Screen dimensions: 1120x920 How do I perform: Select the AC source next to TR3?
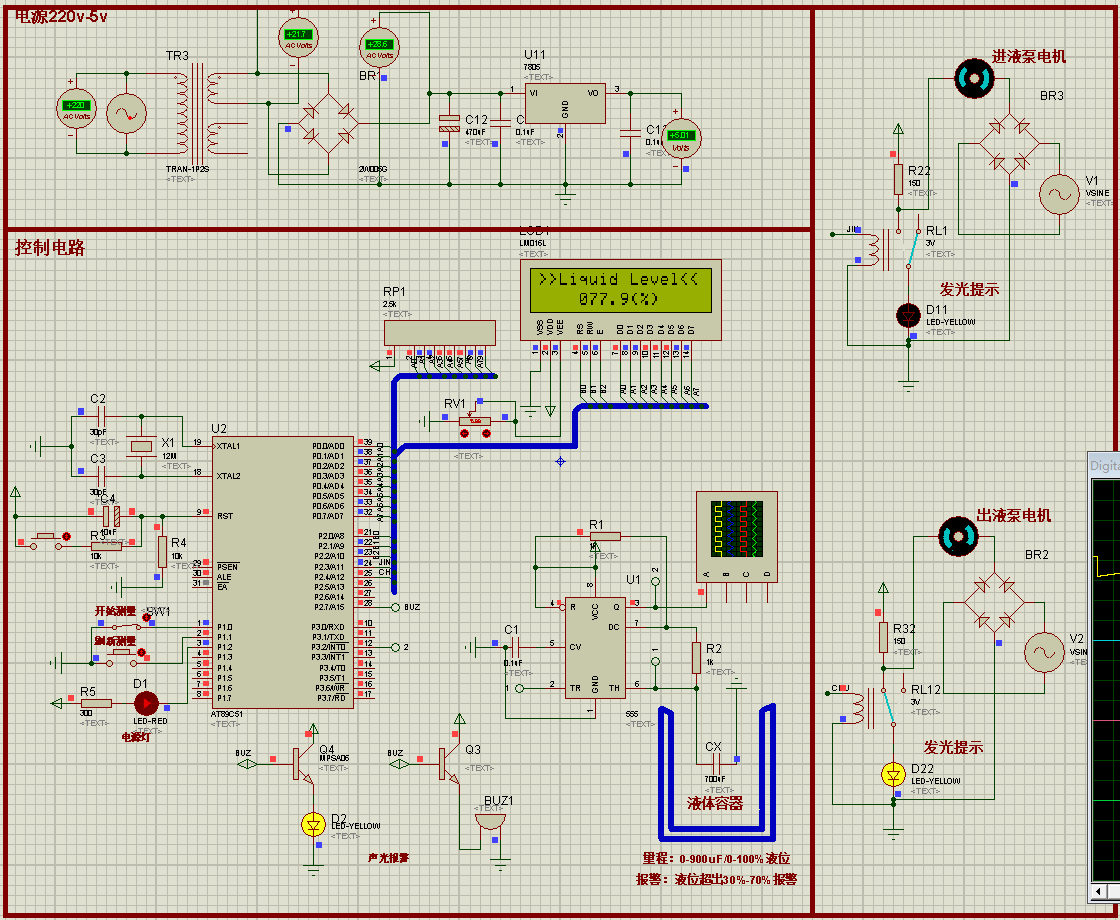point(126,113)
